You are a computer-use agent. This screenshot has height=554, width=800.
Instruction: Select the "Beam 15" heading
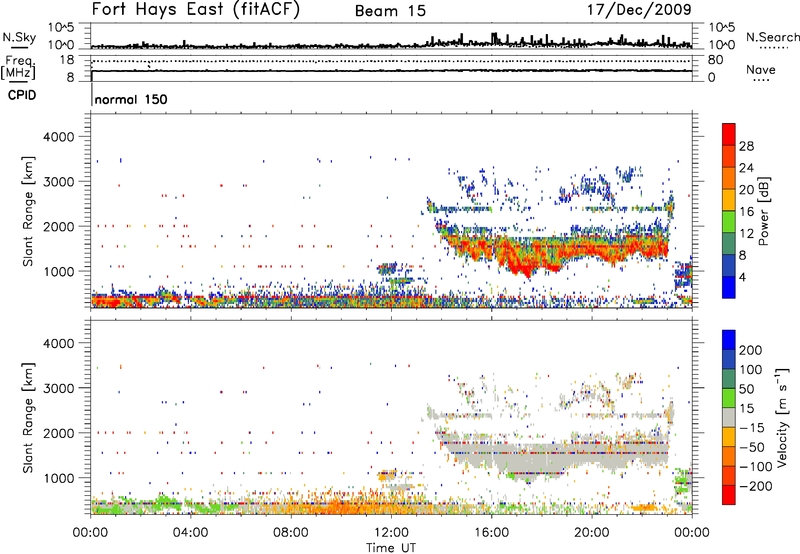pos(390,11)
